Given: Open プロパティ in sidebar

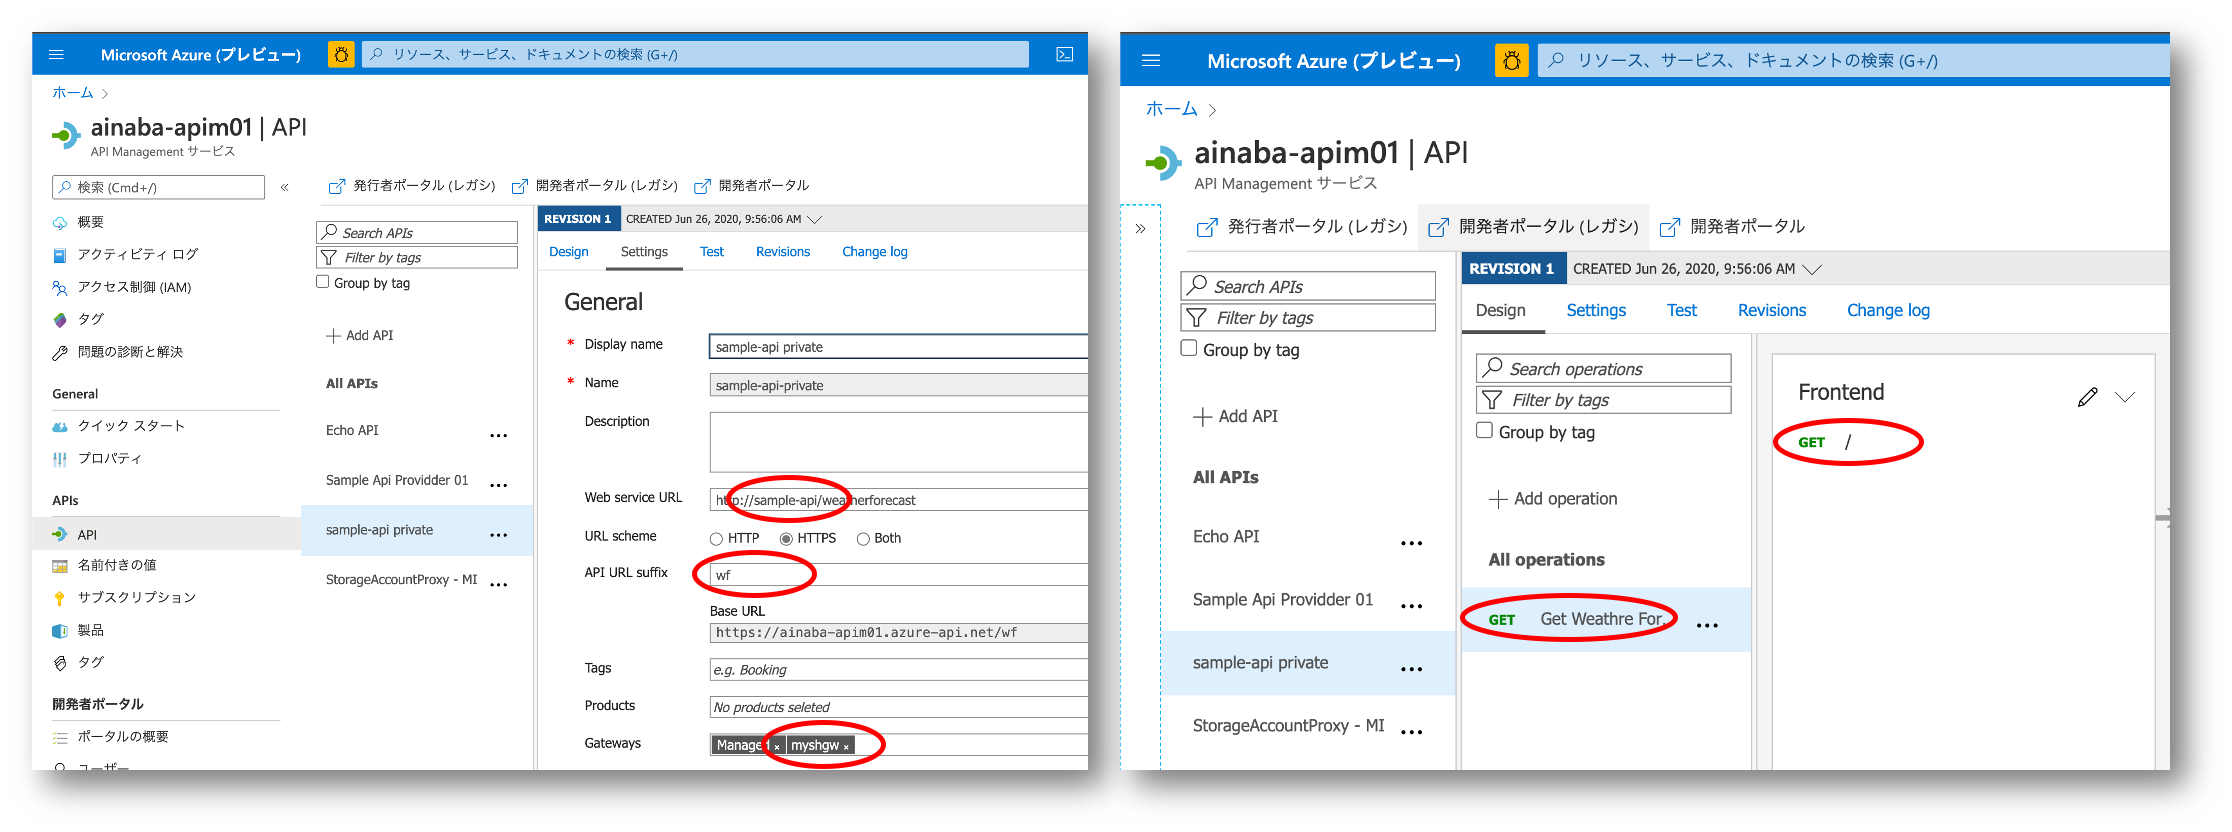Looking at the screenshot, I should tap(110, 459).
